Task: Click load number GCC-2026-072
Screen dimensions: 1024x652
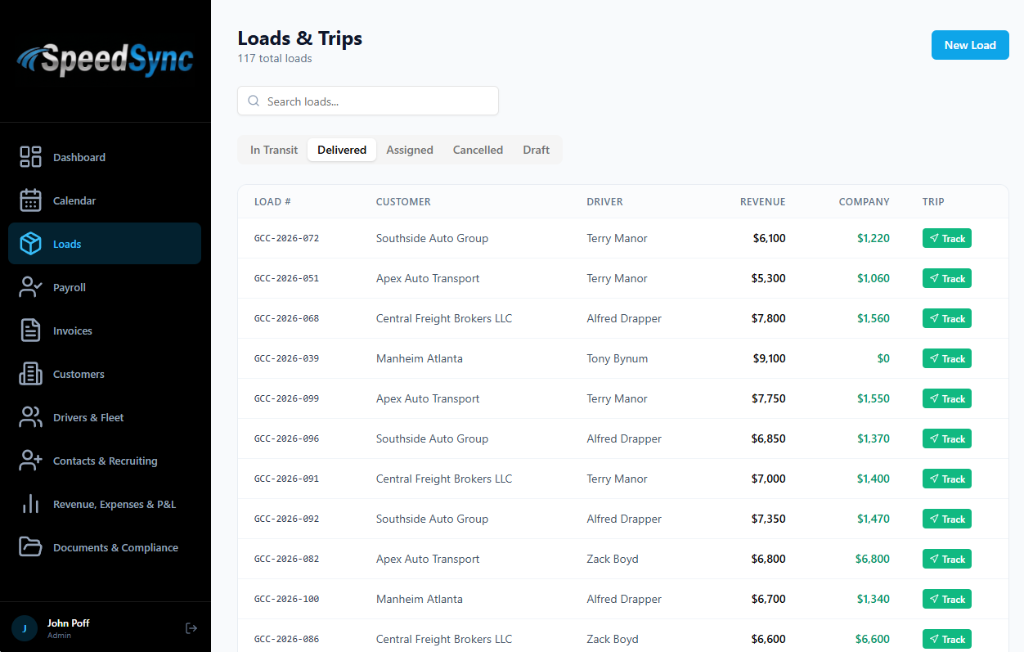Action: (287, 238)
